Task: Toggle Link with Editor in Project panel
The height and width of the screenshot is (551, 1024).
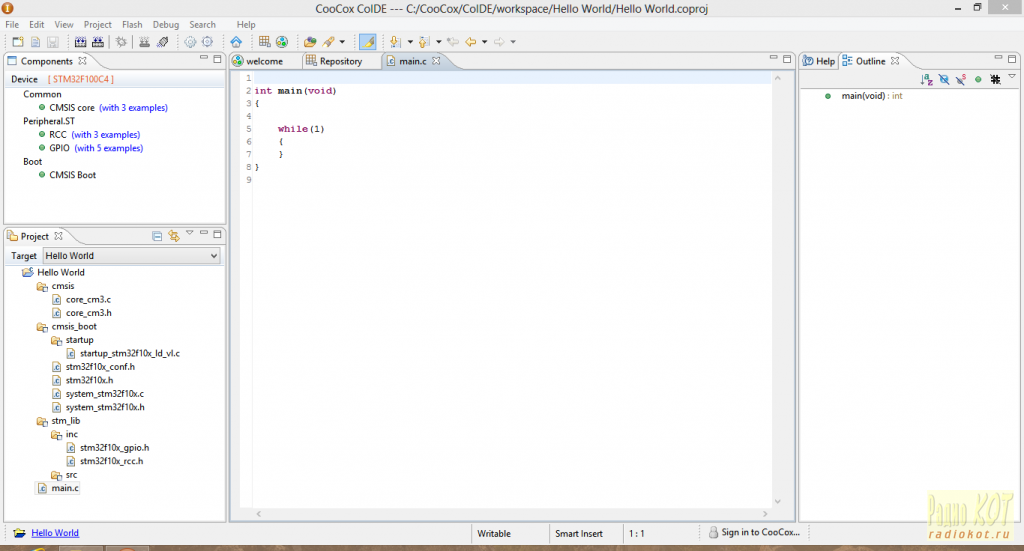Action: (x=173, y=236)
